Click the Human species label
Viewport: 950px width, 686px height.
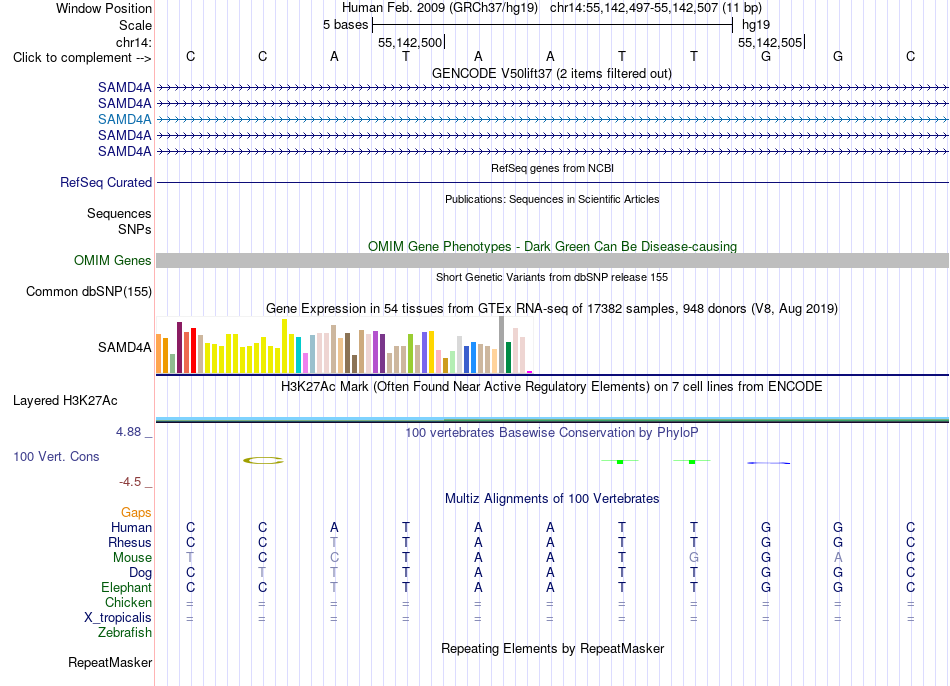click(x=131, y=527)
